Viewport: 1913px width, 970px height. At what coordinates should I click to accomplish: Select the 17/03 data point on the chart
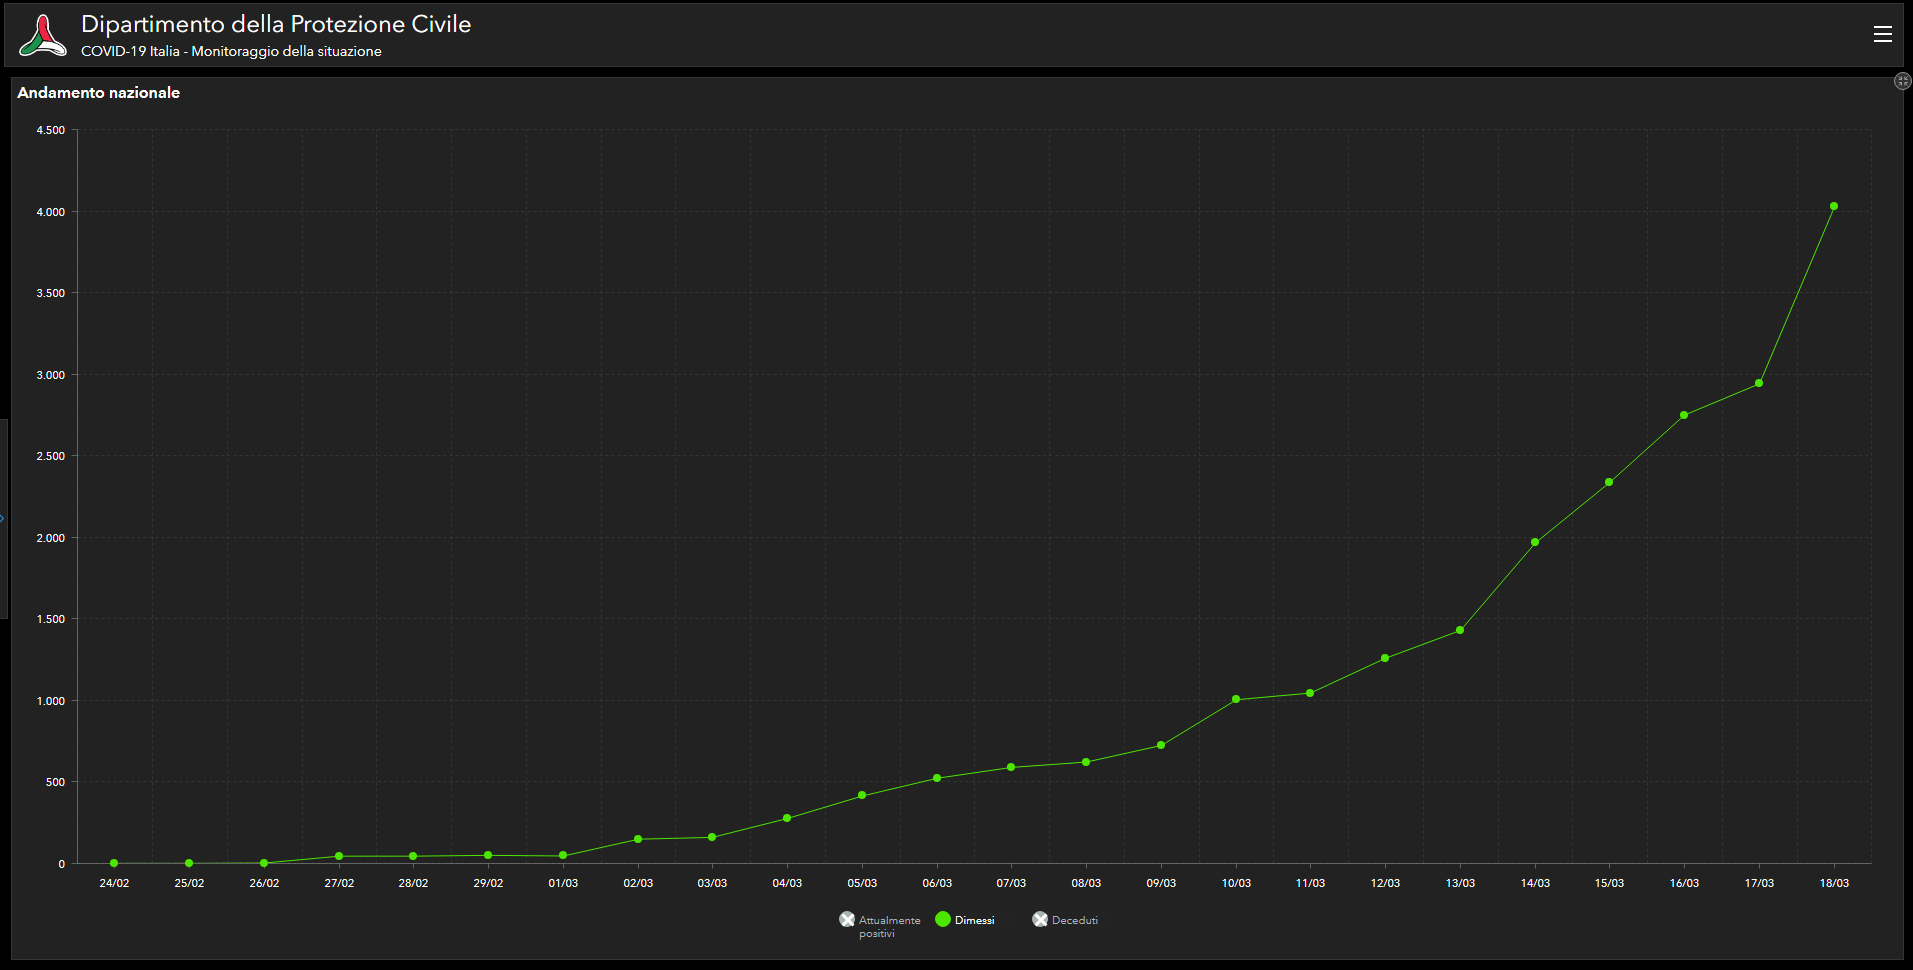pos(1759,383)
